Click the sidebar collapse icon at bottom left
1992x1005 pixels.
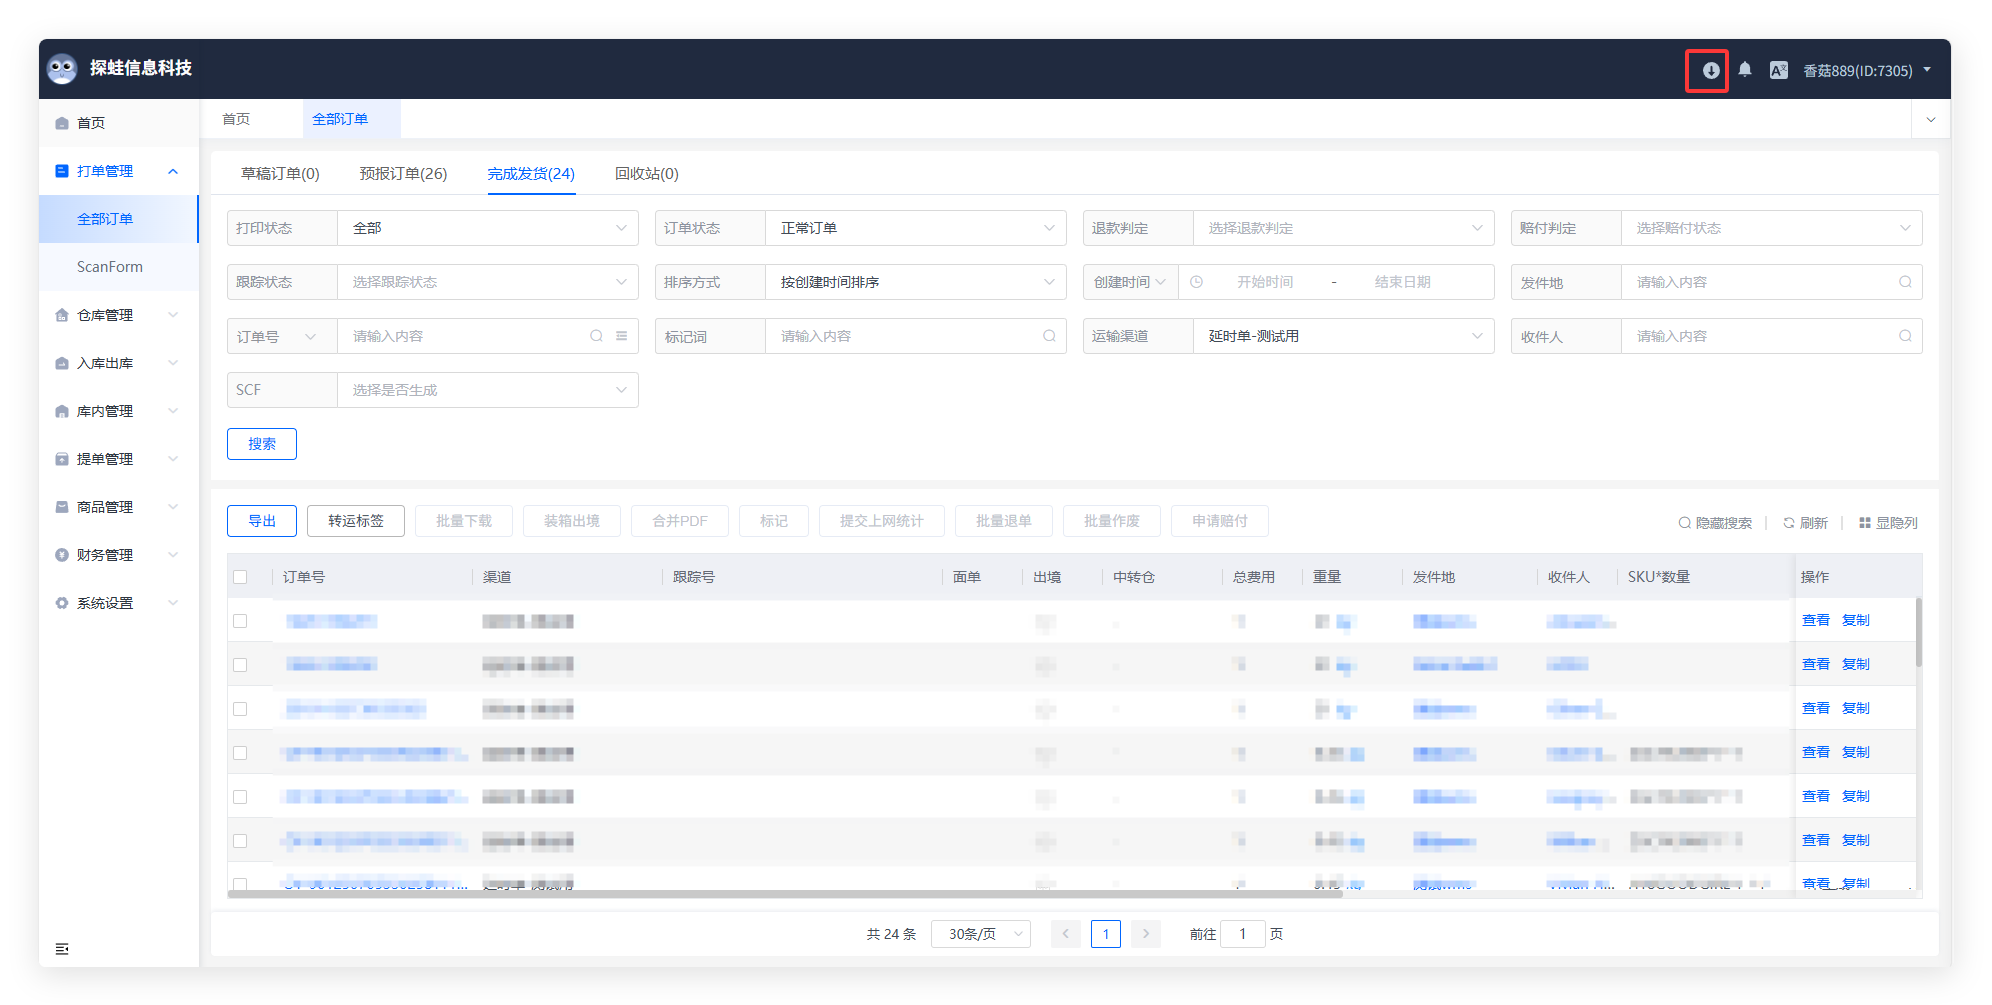pos(62,948)
